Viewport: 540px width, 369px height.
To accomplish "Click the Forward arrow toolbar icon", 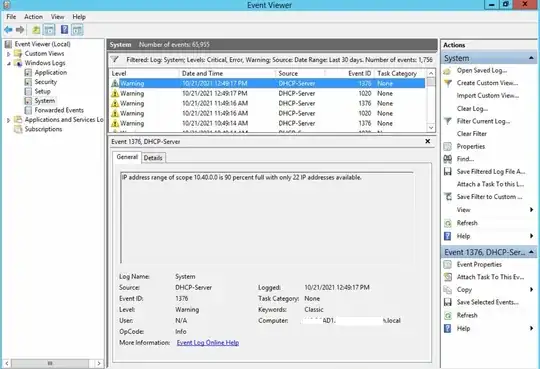I will [x=20, y=30].
